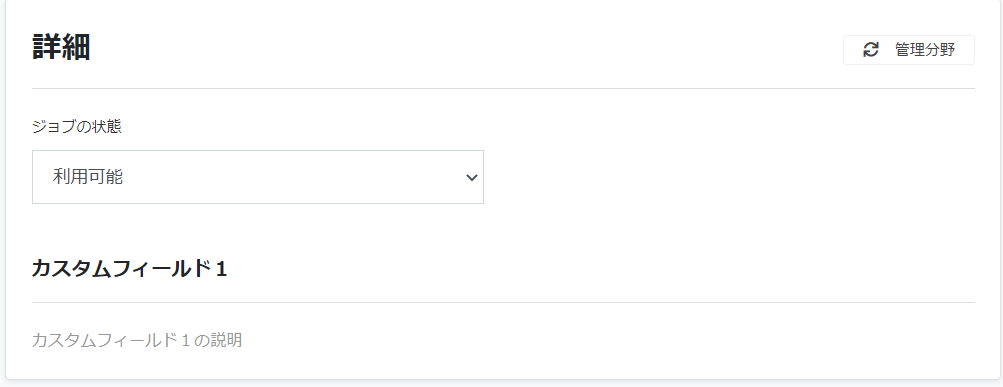Expand the job status combo box
The width and height of the screenshot is (1003, 387).
pyautogui.click(x=258, y=177)
